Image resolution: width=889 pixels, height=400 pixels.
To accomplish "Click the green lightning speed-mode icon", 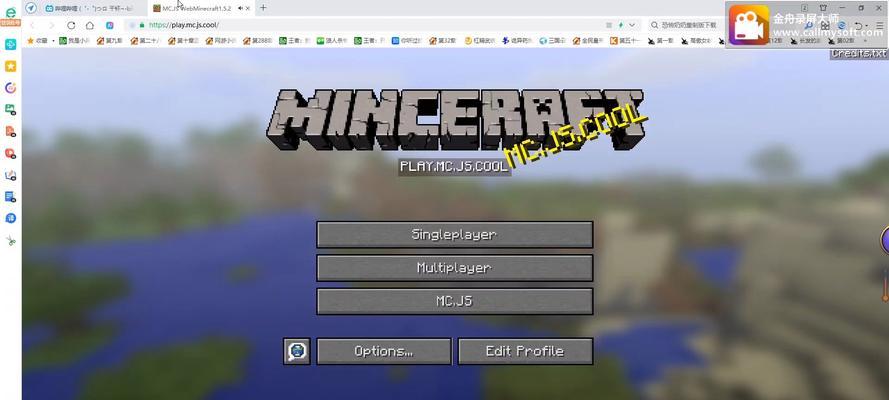I will 621,25.
